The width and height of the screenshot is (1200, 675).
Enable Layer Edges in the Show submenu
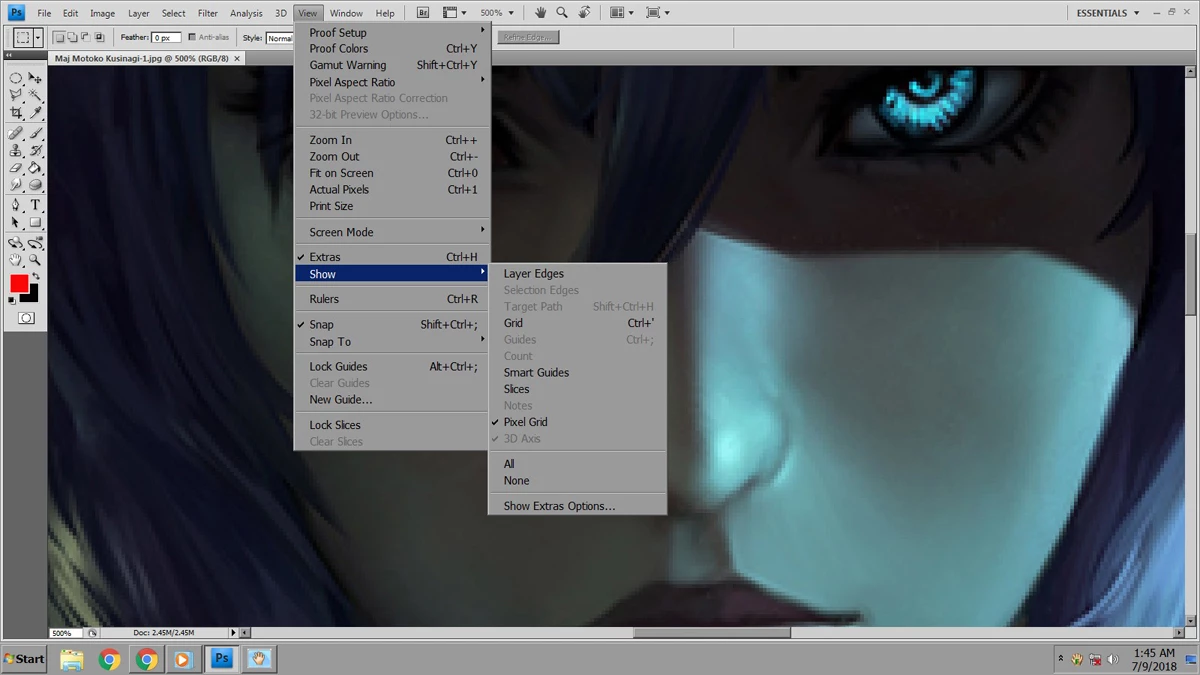[577, 273]
